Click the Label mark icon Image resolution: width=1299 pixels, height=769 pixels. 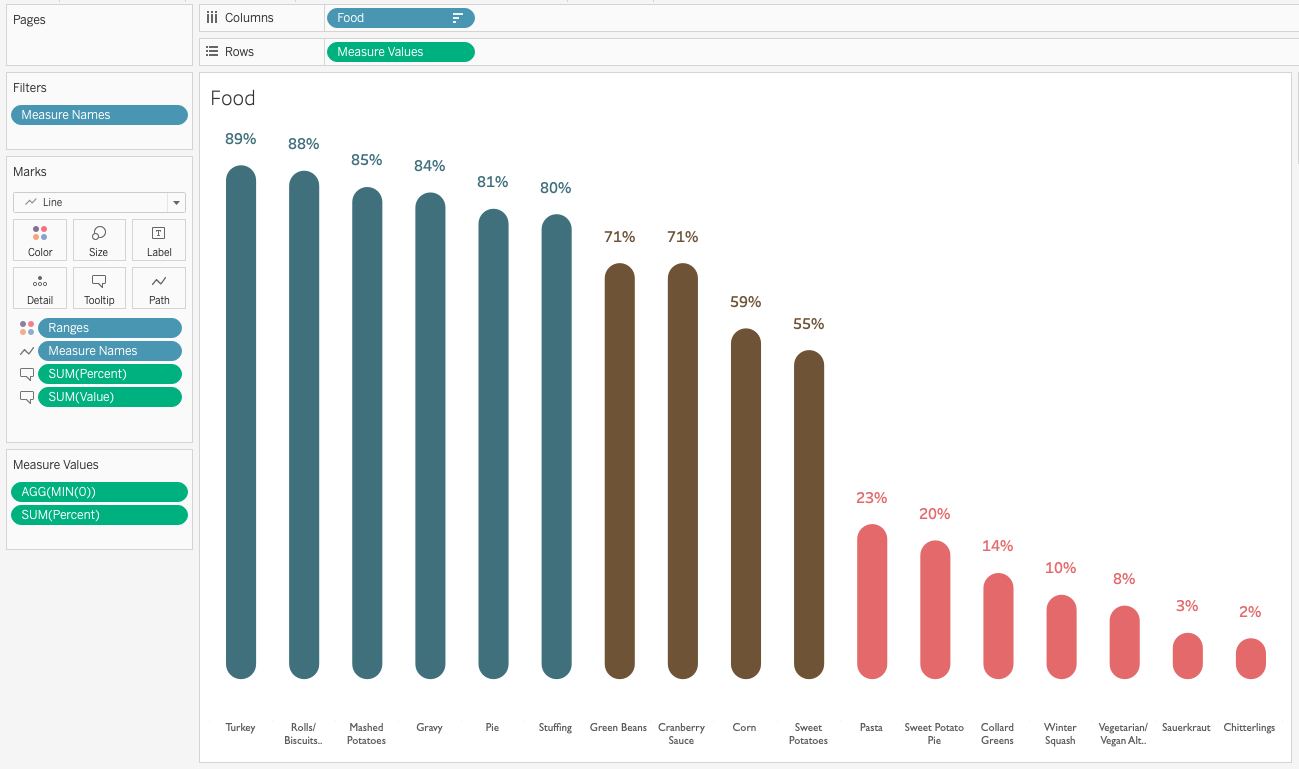tap(158, 239)
